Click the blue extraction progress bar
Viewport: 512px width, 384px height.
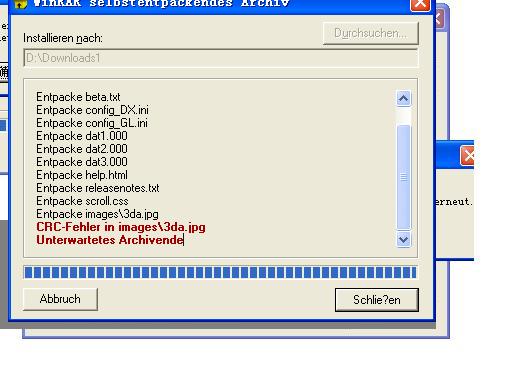click(220, 272)
